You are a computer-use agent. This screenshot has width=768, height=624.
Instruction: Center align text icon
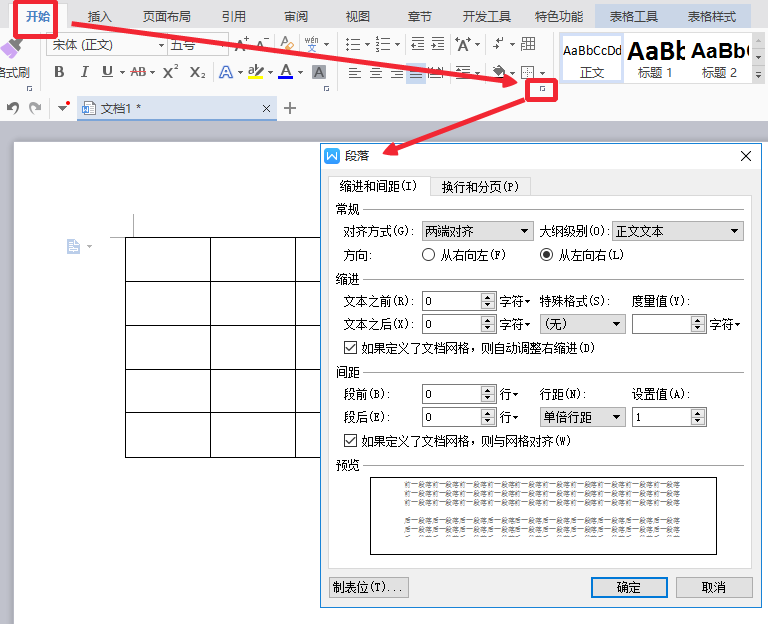tap(376, 73)
